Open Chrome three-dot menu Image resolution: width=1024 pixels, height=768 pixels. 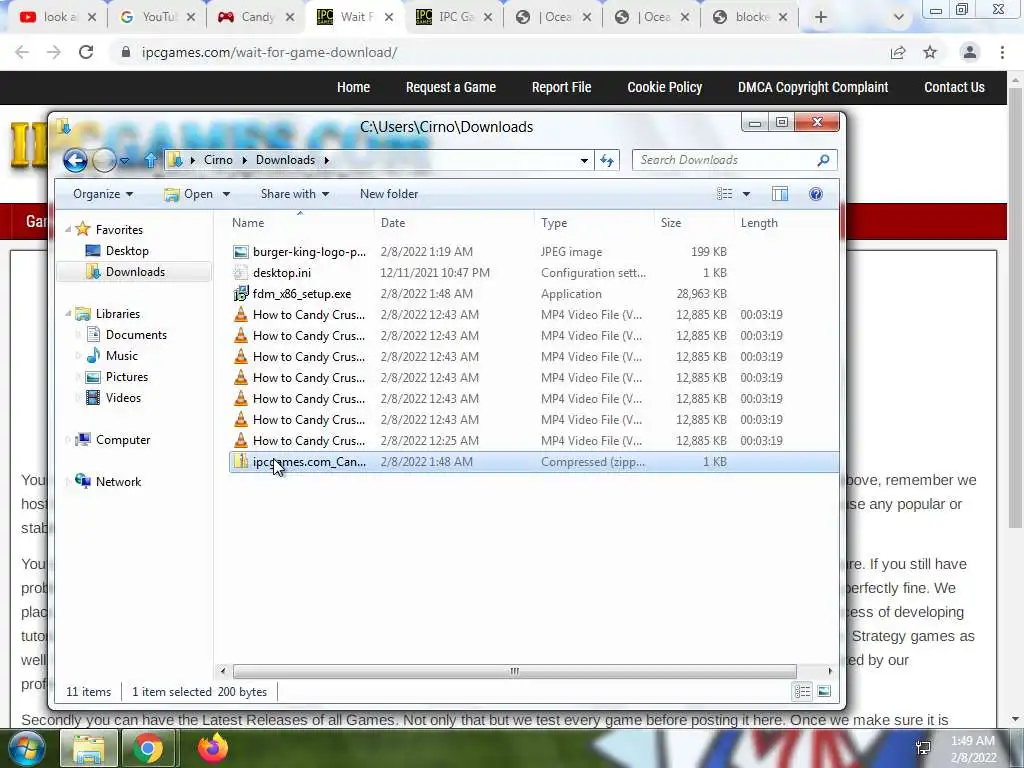tap(1002, 52)
